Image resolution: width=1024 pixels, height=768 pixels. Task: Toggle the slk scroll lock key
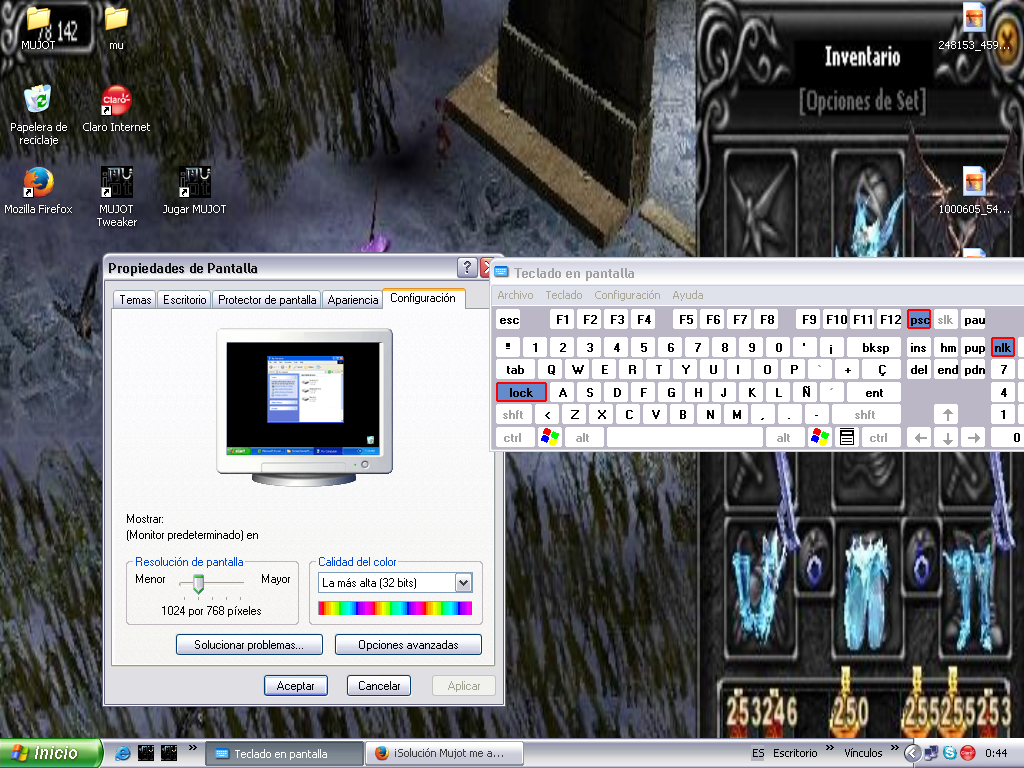point(946,320)
